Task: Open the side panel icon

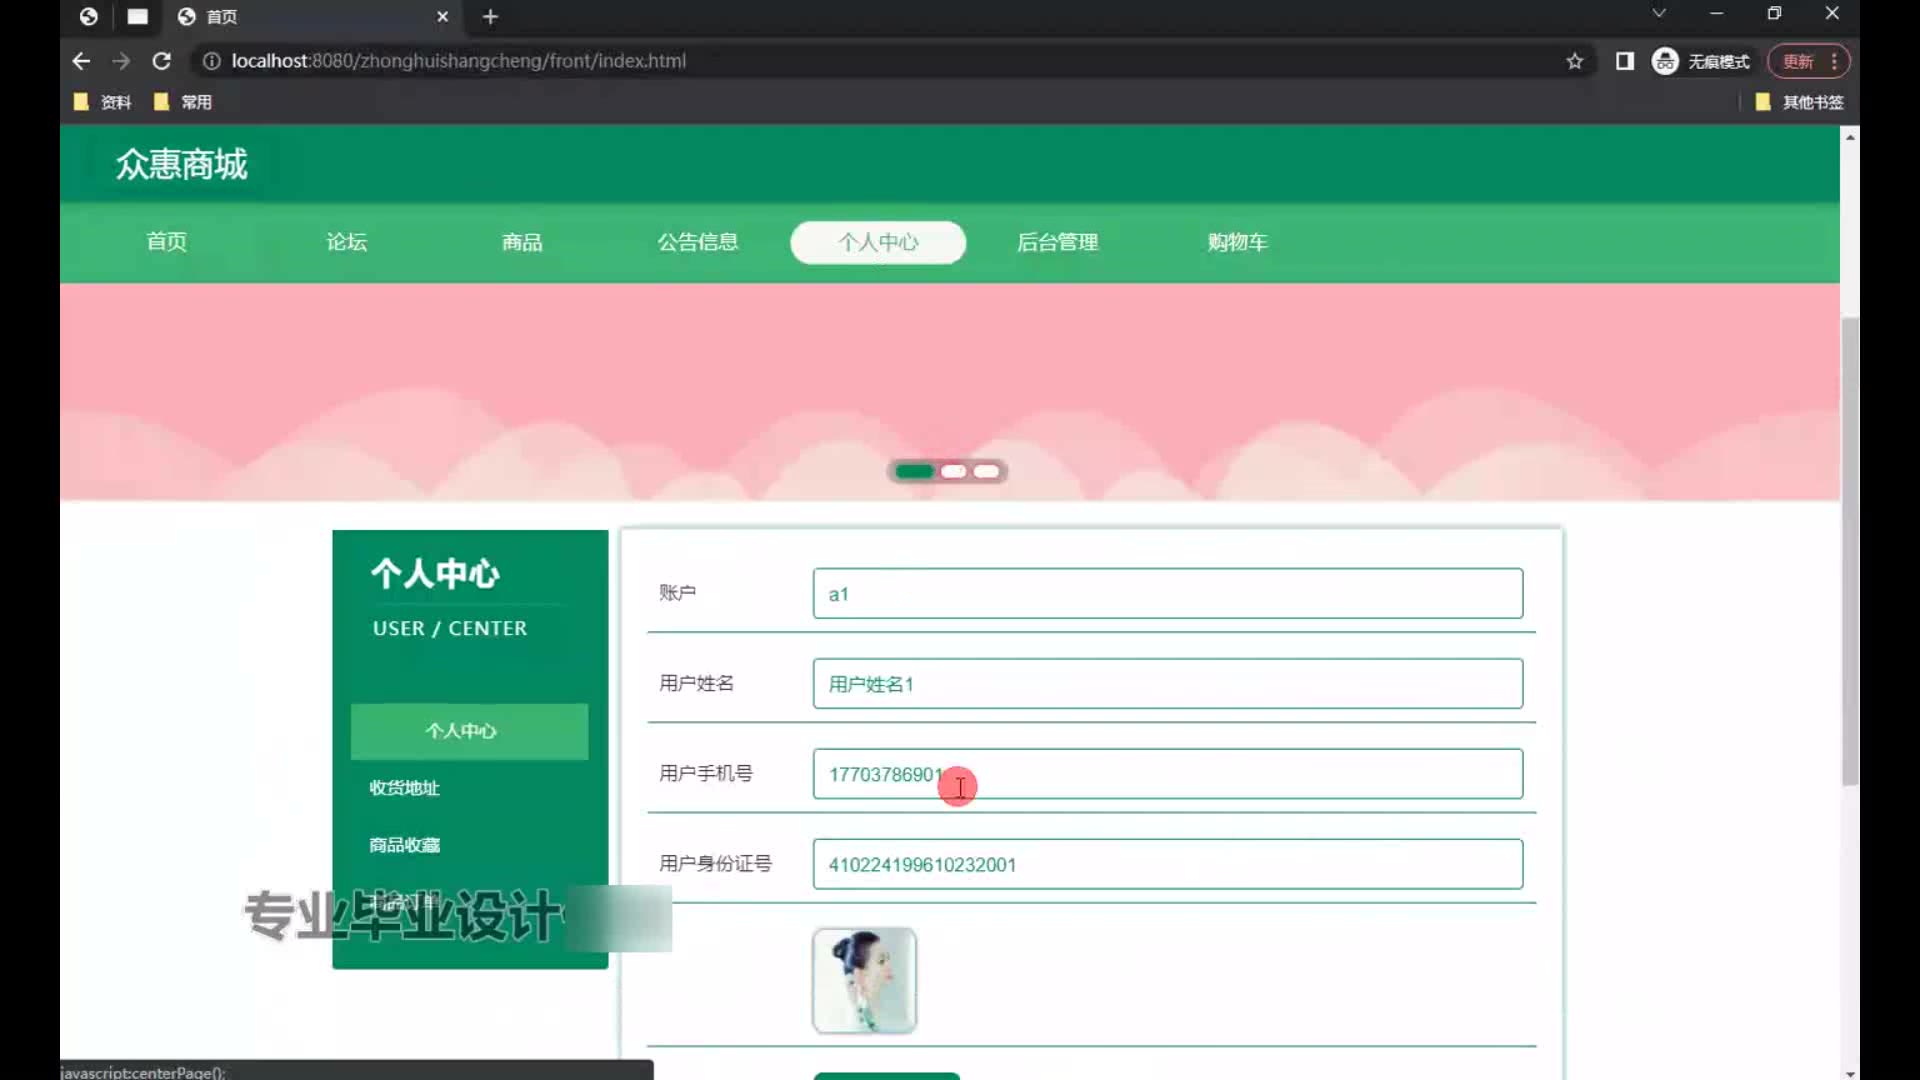Action: point(1625,61)
